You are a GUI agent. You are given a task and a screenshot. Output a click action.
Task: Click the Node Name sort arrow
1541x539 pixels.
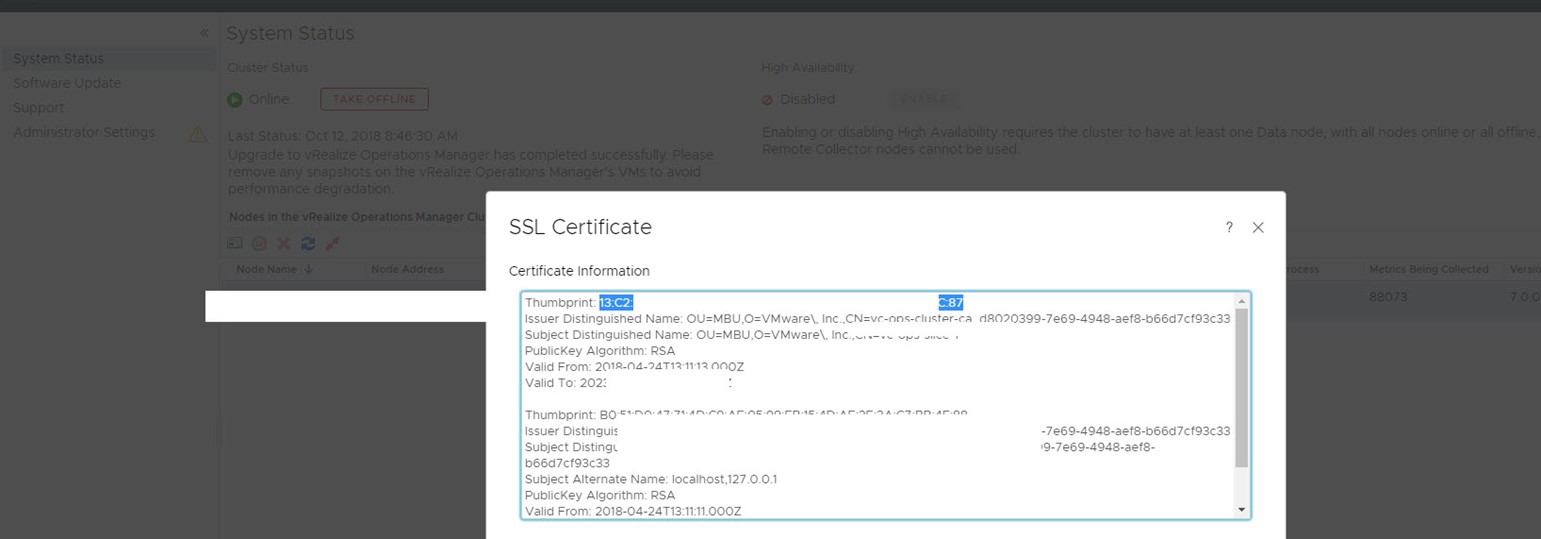point(309,269)
